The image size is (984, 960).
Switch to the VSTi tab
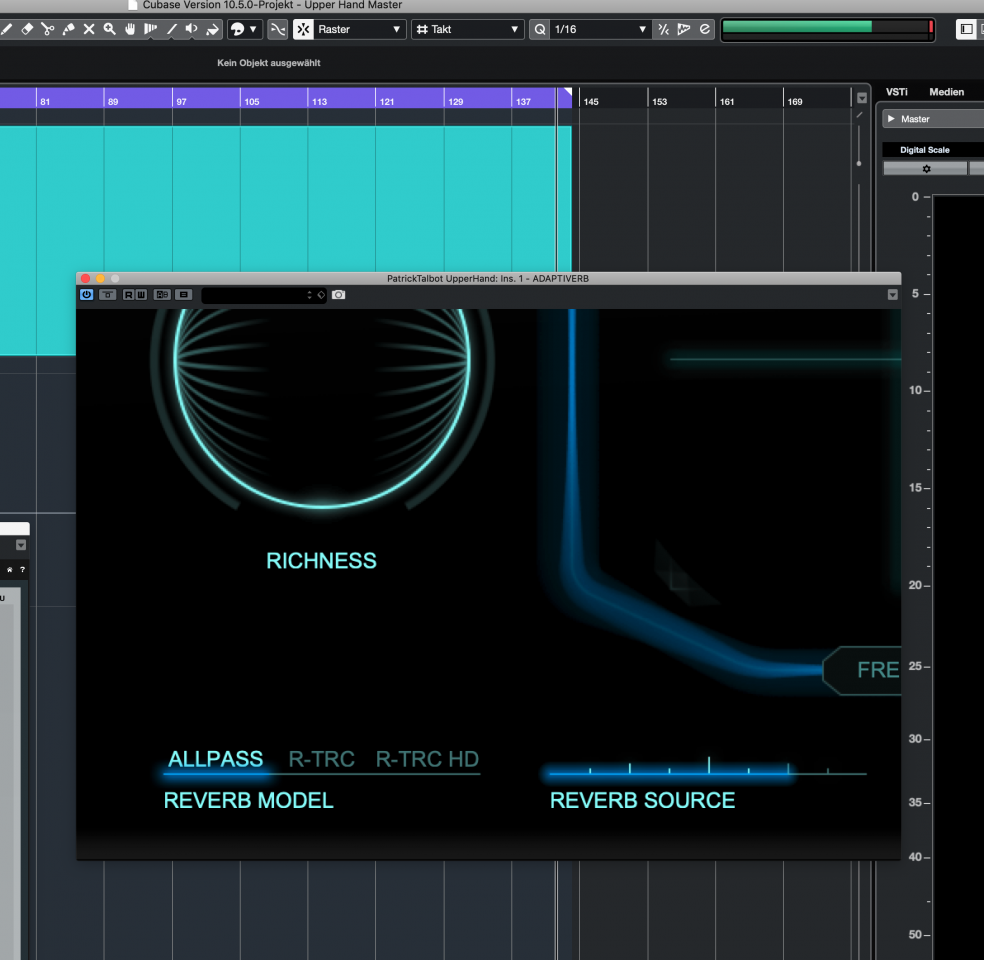897,92
